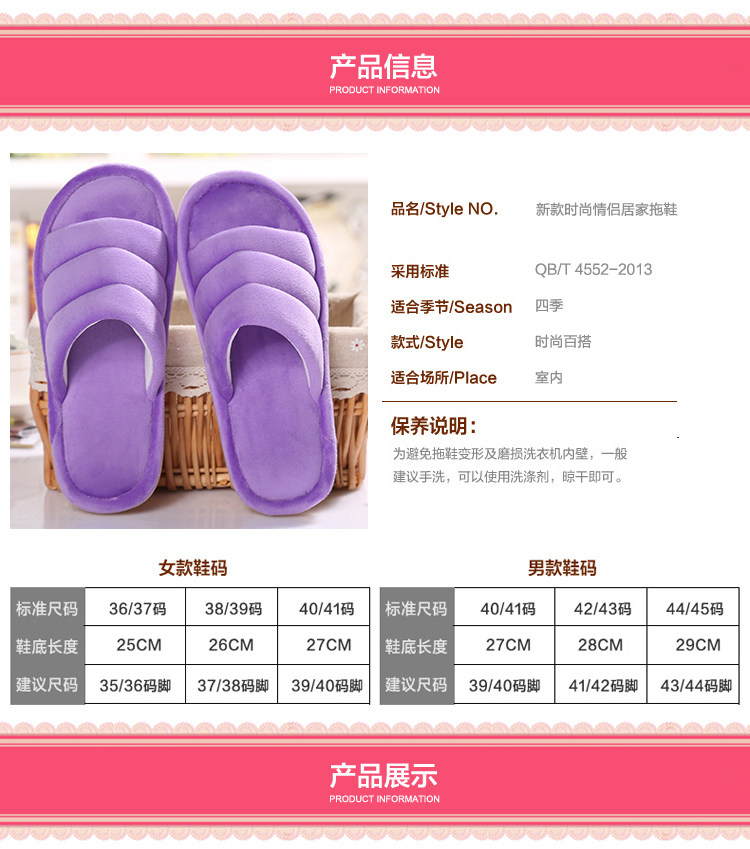Click the 35/36码脚 recommended size cell
This screenshot has width=750, height=849.
coord(135,685)
